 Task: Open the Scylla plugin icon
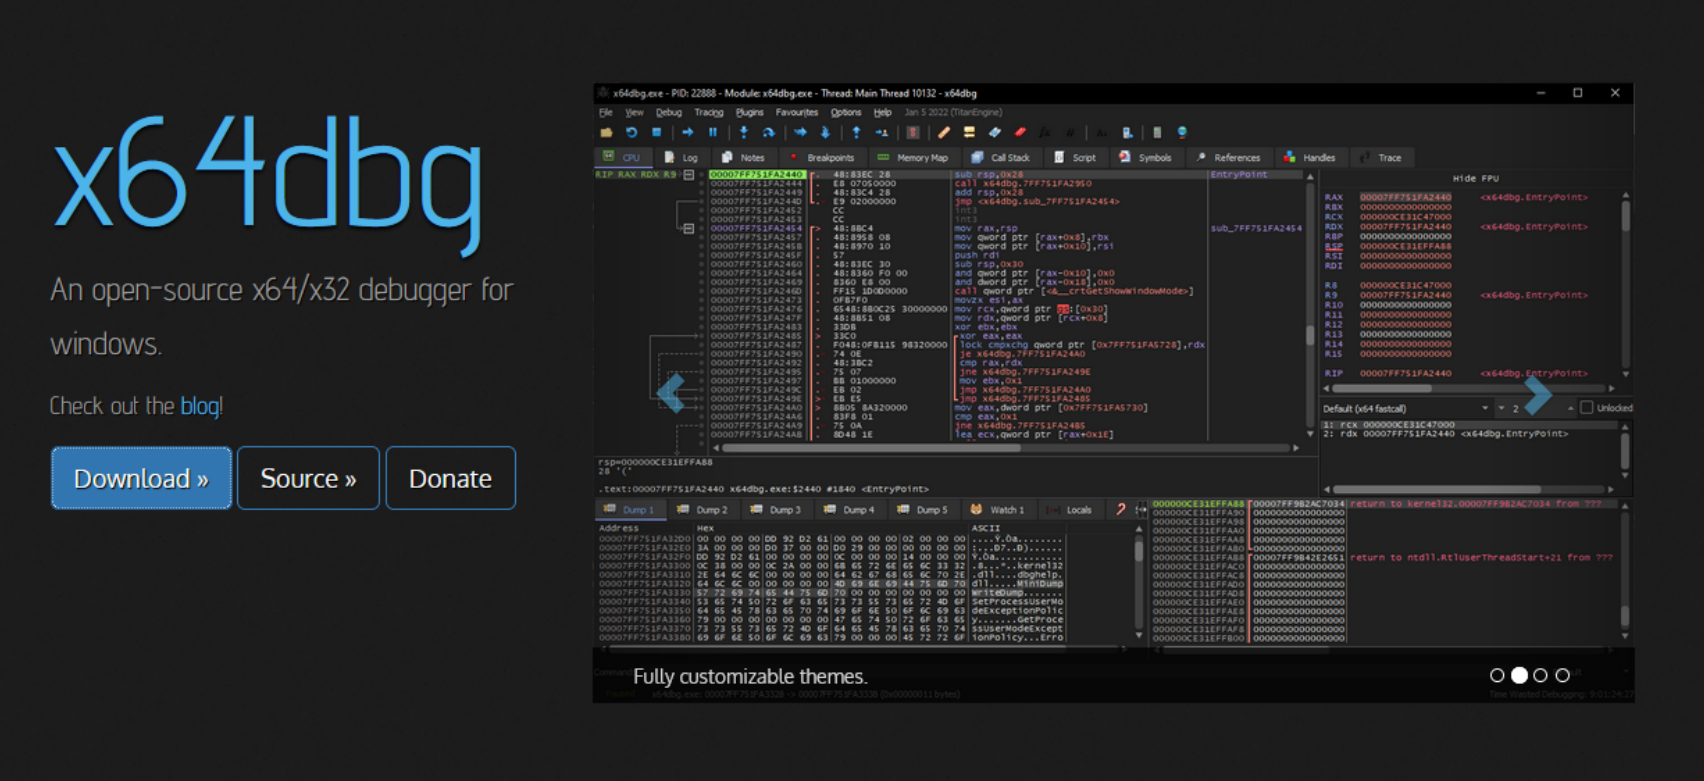coord(913,132)
